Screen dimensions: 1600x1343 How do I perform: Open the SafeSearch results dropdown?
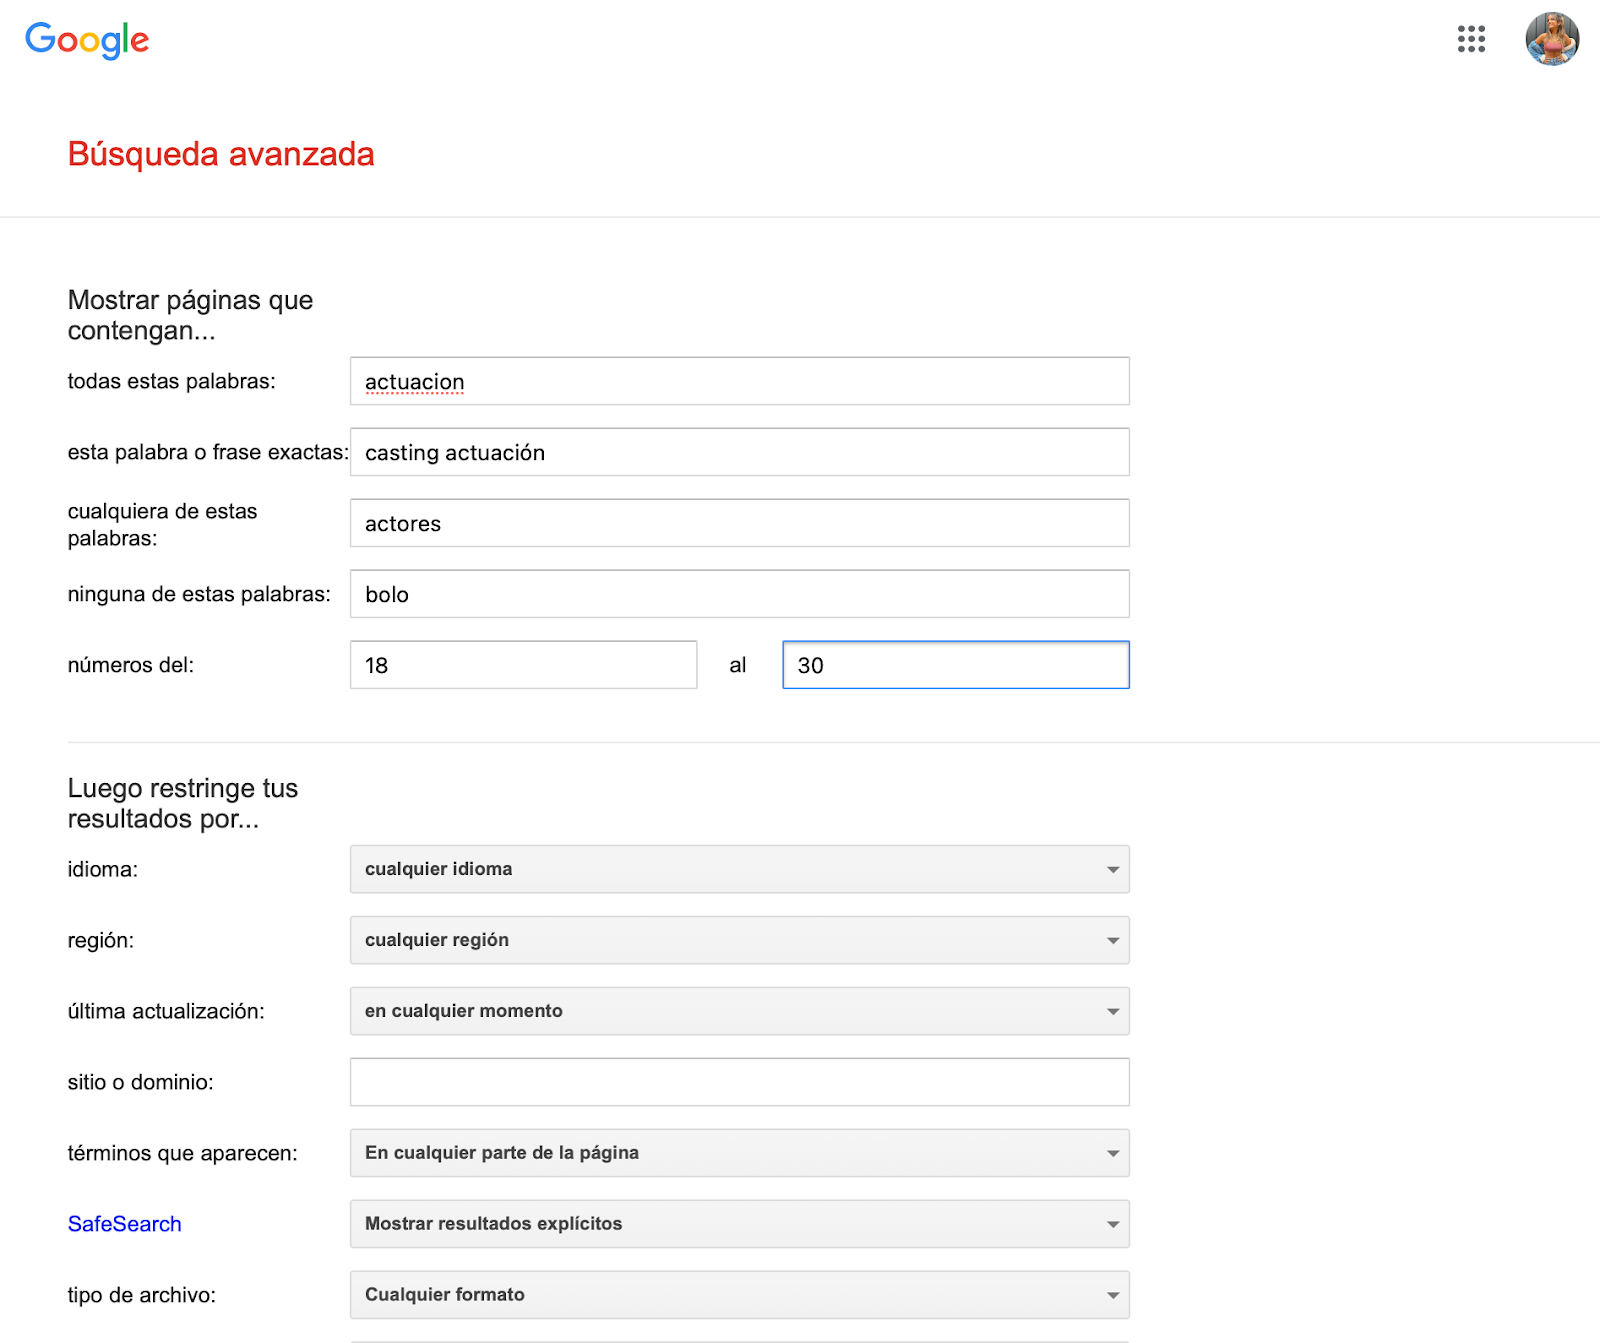pos(740,1224)
